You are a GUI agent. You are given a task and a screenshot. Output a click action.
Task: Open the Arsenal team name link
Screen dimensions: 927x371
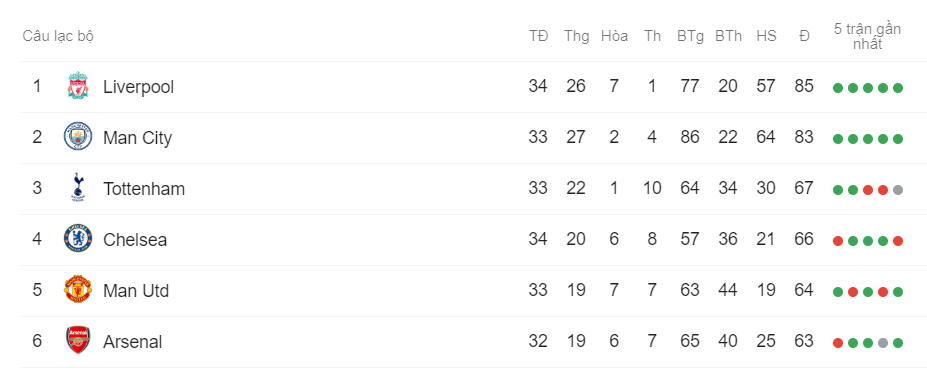pyautogui.click(x=132, y=342)
